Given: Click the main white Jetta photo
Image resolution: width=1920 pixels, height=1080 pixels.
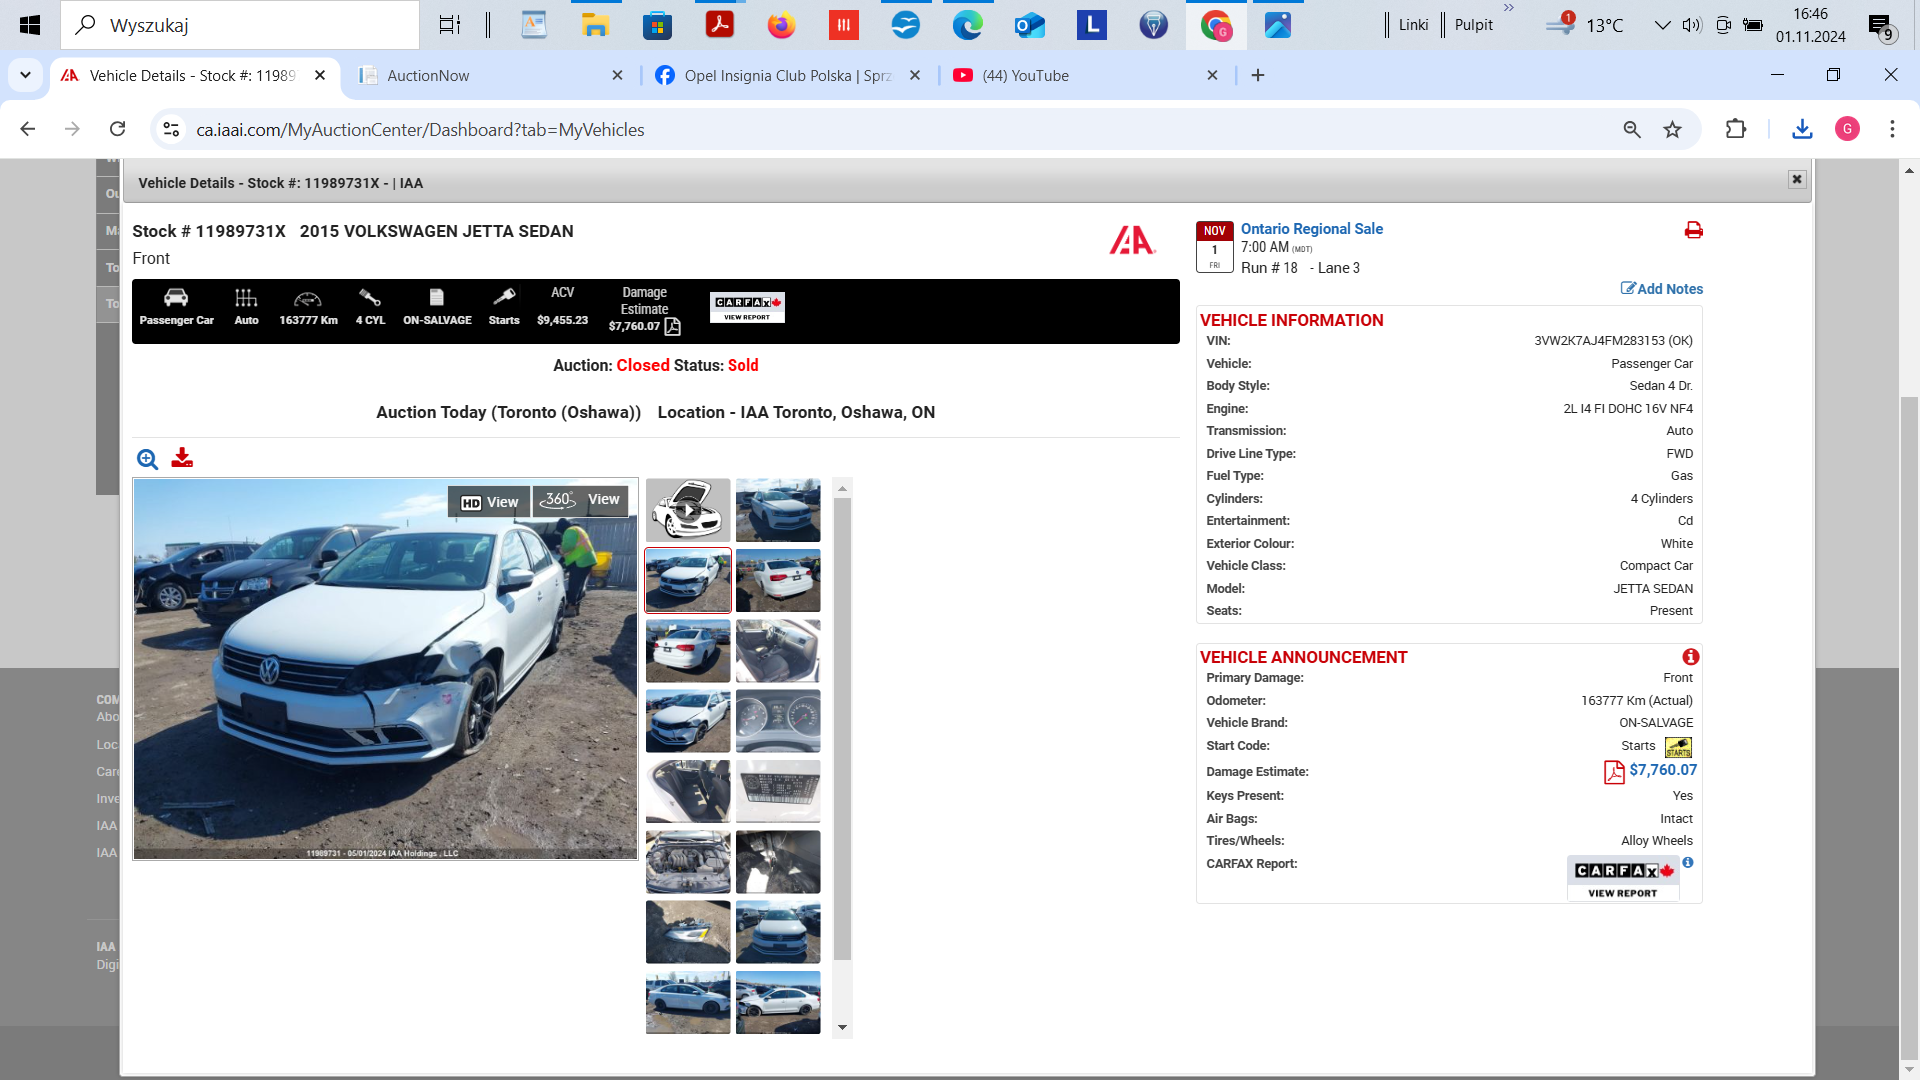Looking at the screenshot, I should pyautogui.click(x=385, y=669).
